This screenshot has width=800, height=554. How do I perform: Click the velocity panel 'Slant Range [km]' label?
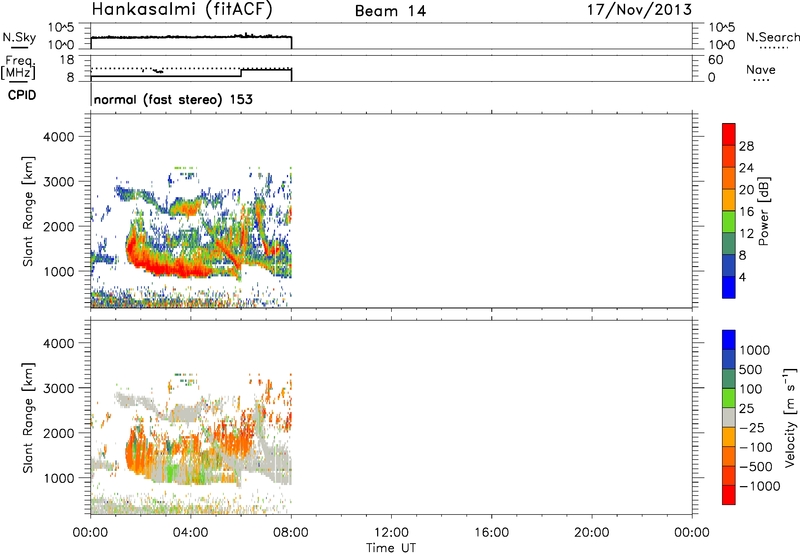coord(28,418)
